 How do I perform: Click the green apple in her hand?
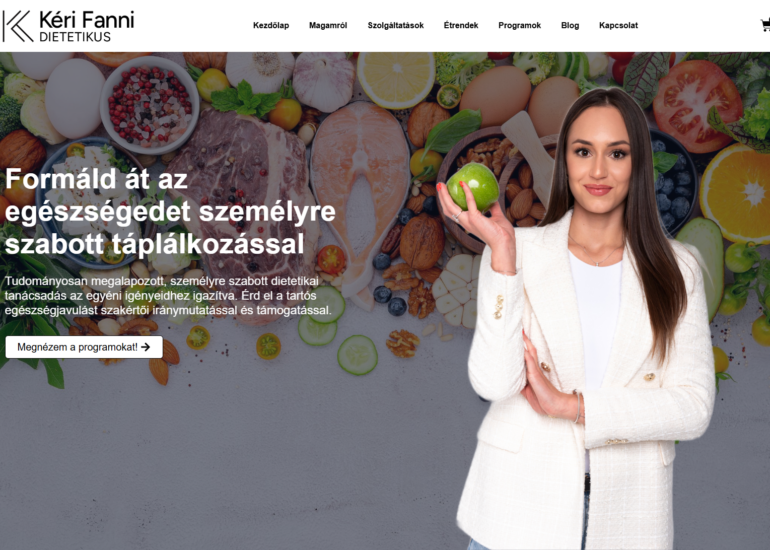tap(473, 187)
